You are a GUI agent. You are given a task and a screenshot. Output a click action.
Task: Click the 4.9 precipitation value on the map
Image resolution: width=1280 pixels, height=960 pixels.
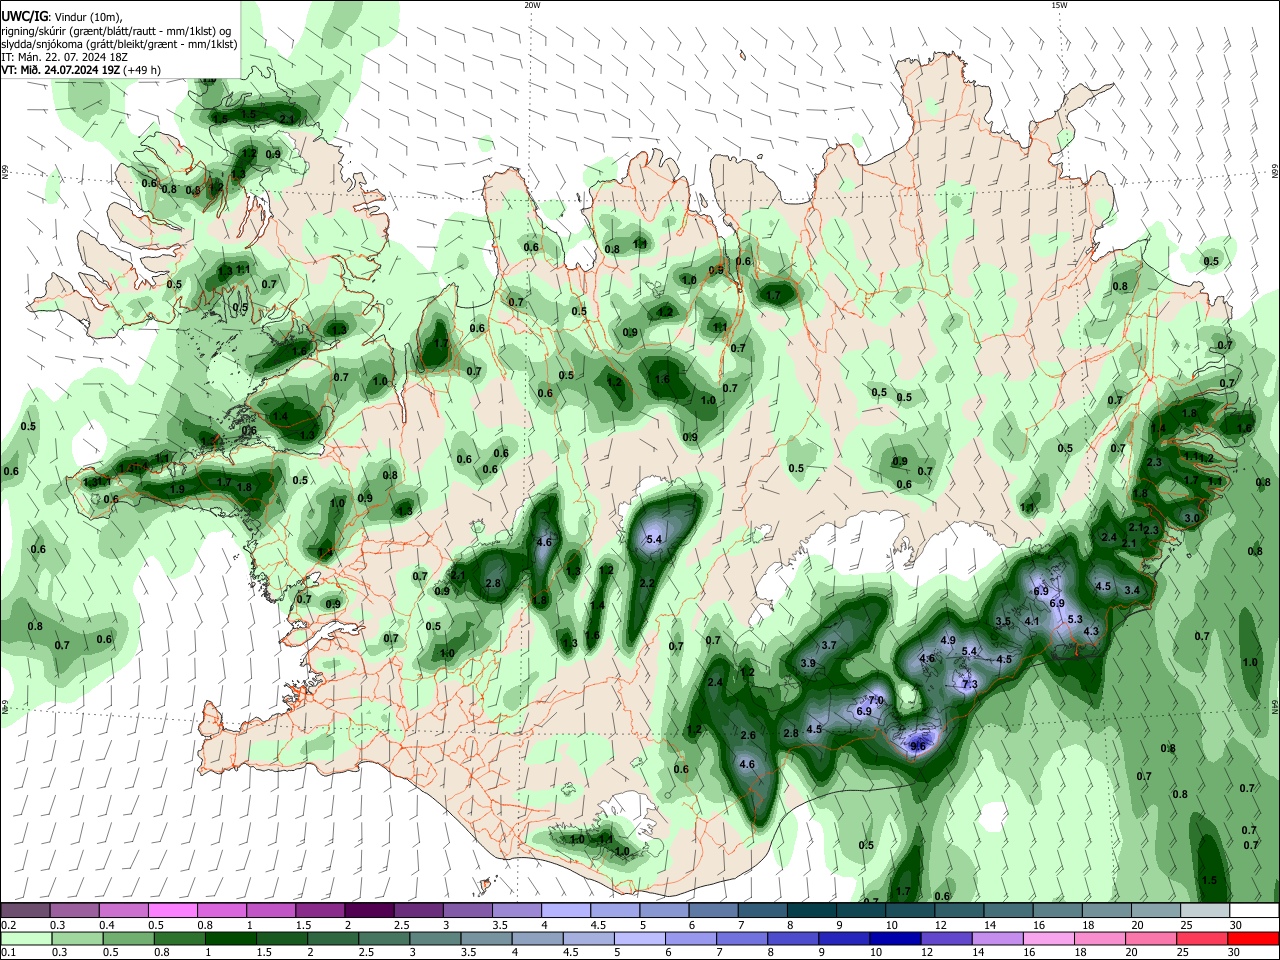[x=948, y=640]
